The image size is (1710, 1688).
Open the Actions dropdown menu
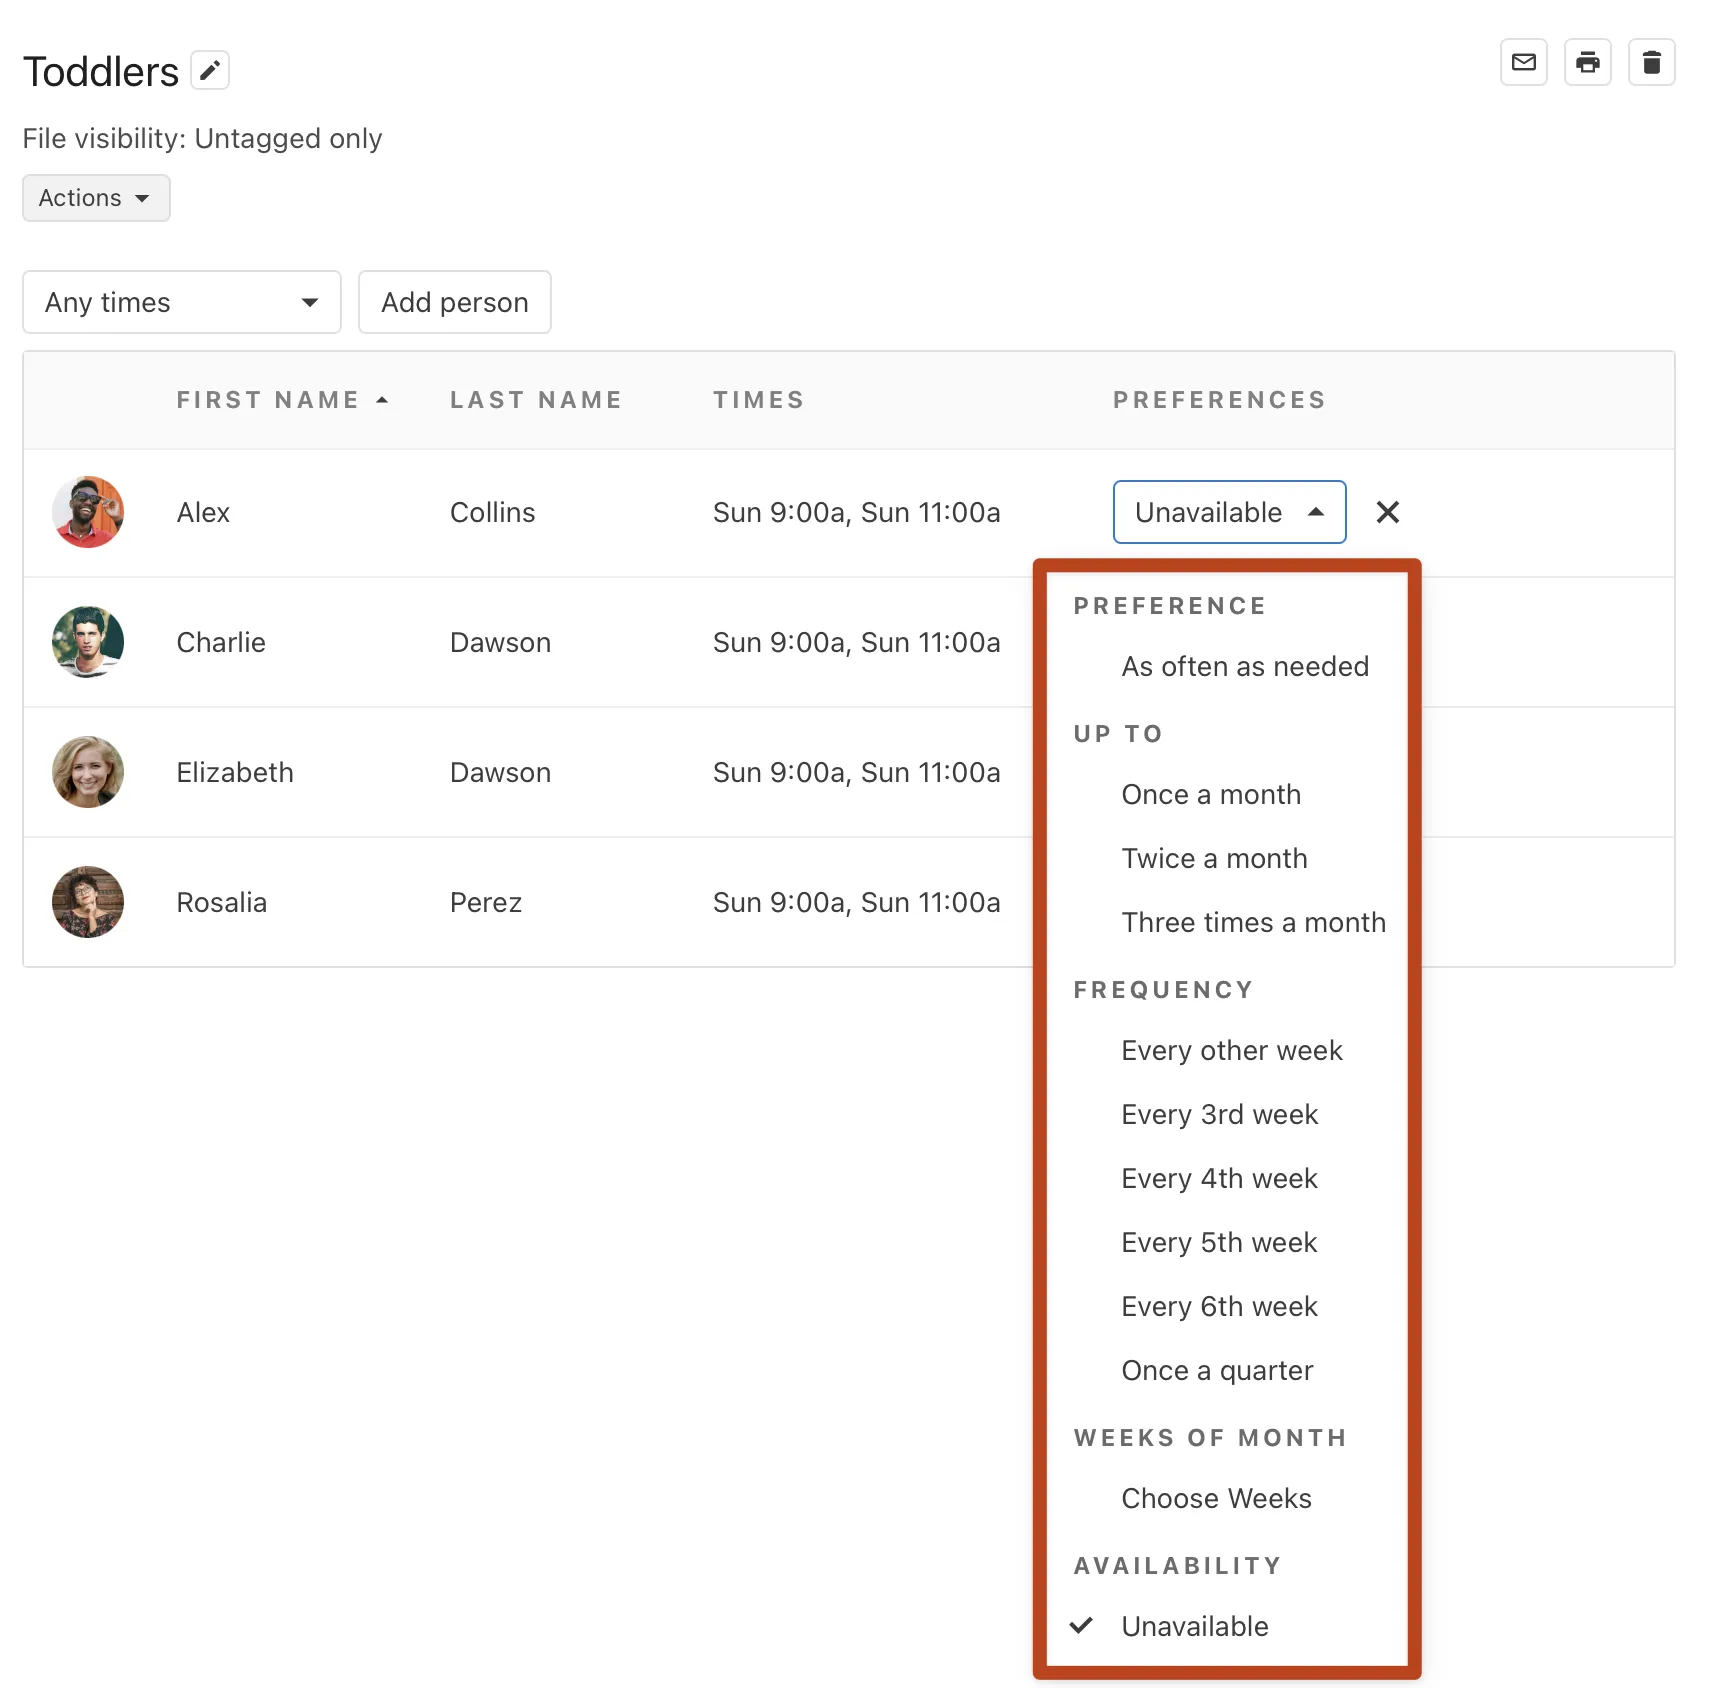tap(95, 197)
